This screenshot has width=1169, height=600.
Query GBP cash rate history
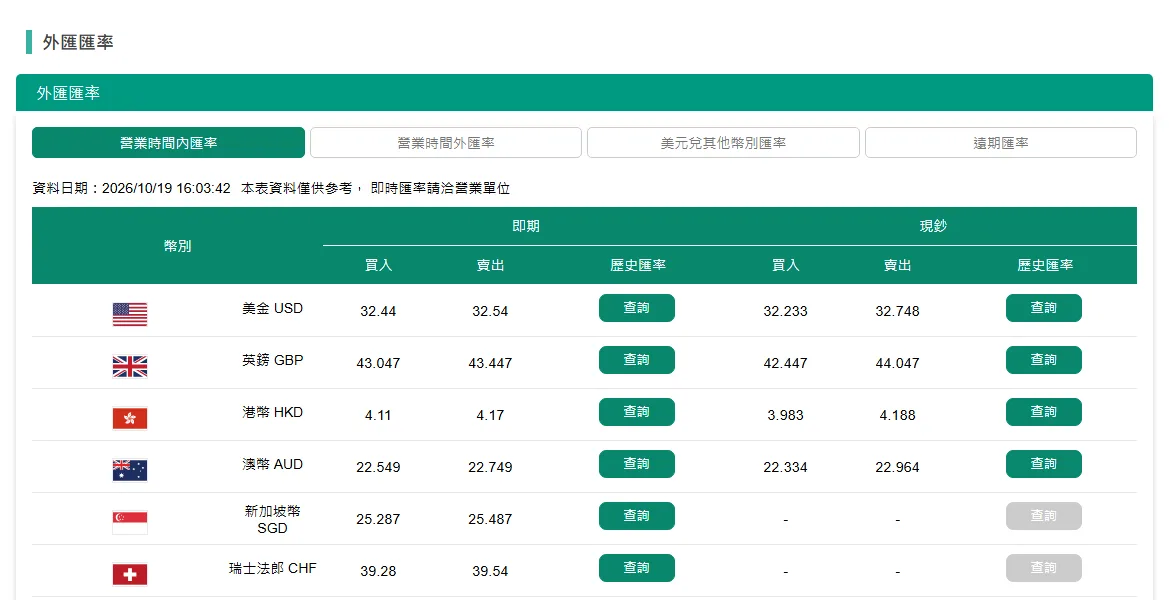pos(1044,360)
